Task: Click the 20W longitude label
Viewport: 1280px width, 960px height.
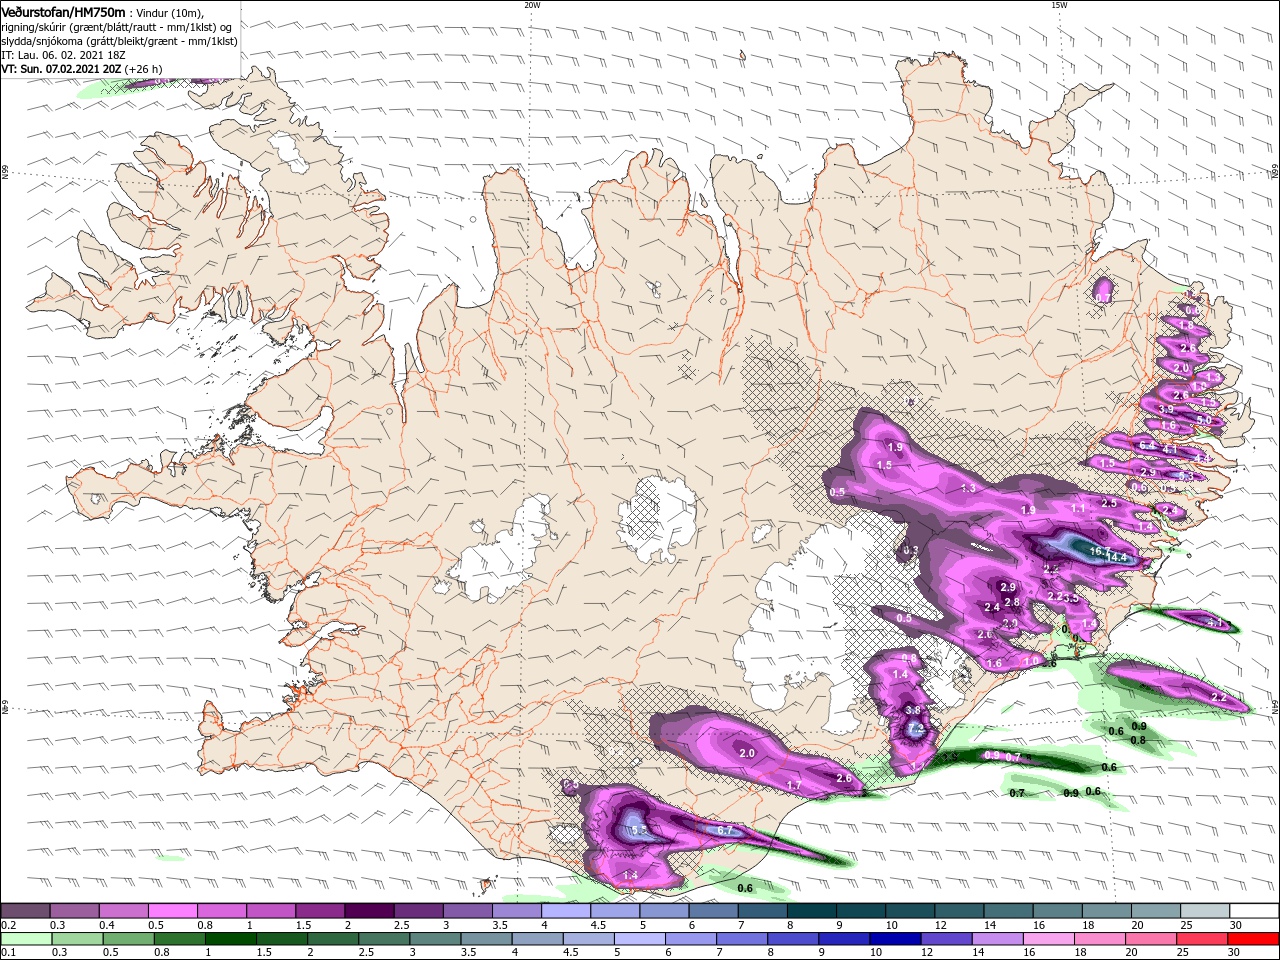Action: 532,5
